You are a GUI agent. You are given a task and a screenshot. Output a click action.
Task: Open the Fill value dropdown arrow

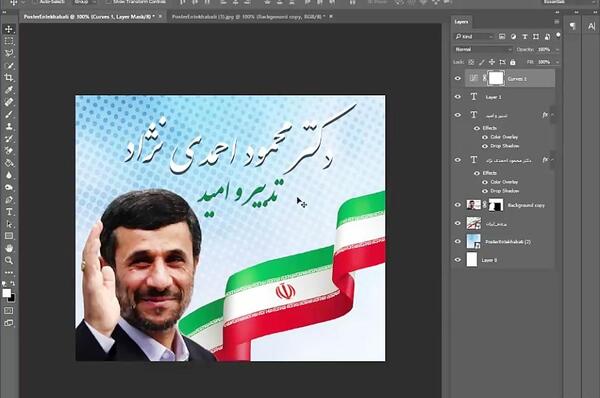(x=557, y=62)
